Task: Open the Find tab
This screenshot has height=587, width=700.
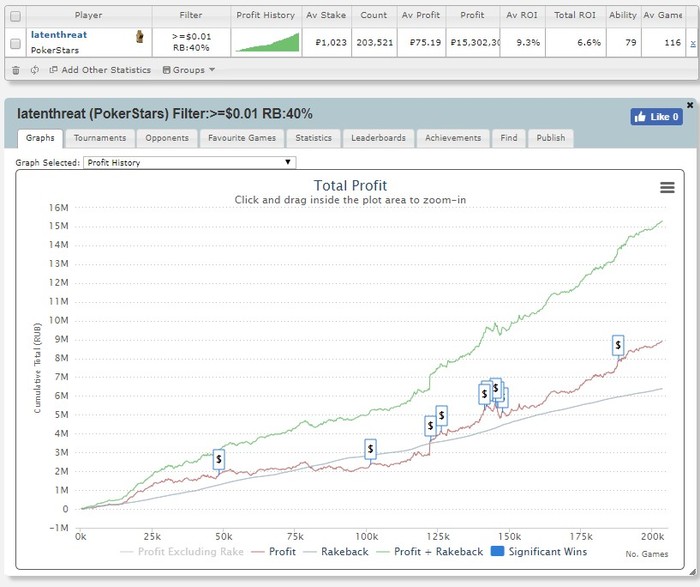Action: point(509,138)
